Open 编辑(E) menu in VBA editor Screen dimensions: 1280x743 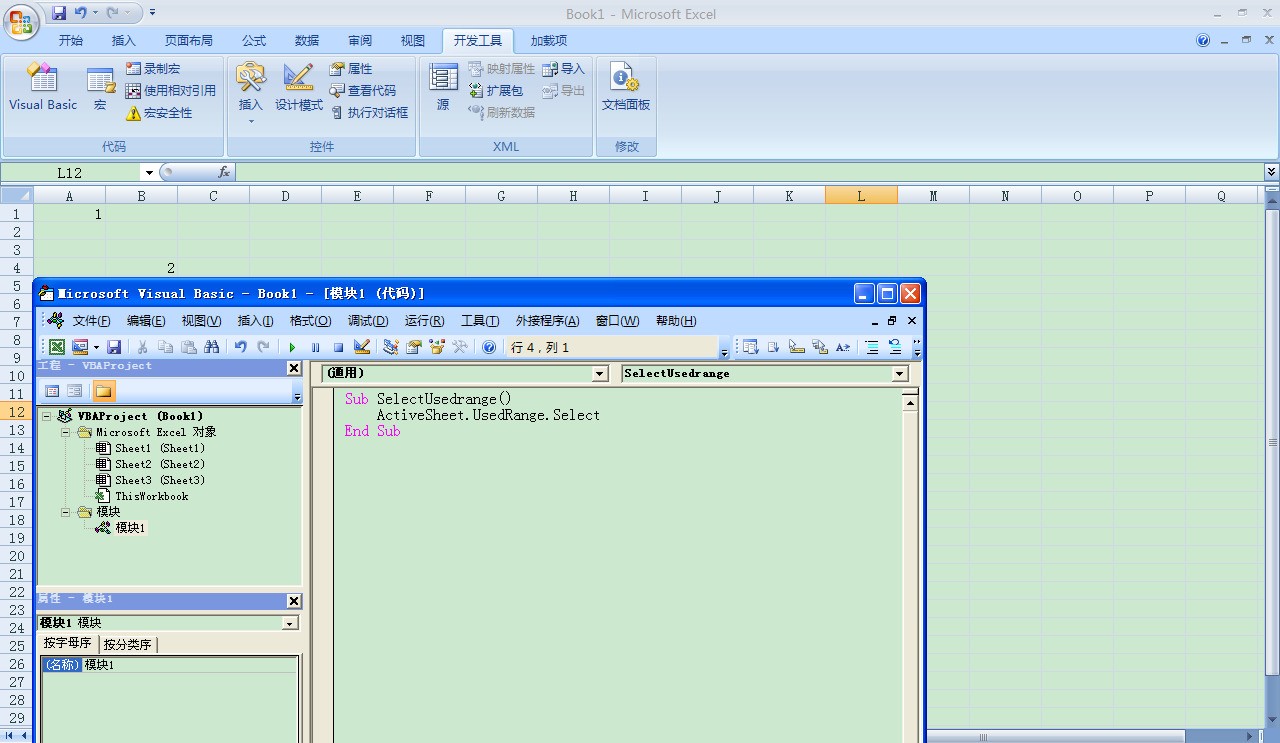pyautogui.click(x=146, y=321)
